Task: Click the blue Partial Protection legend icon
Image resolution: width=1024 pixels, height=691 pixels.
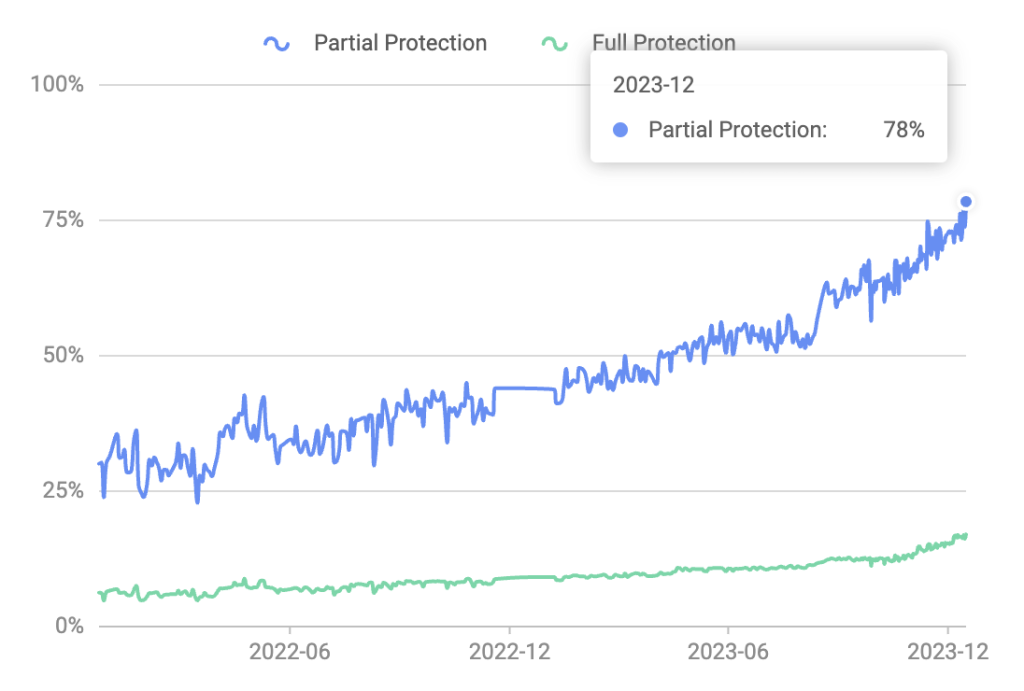Action: coord(276,43)
